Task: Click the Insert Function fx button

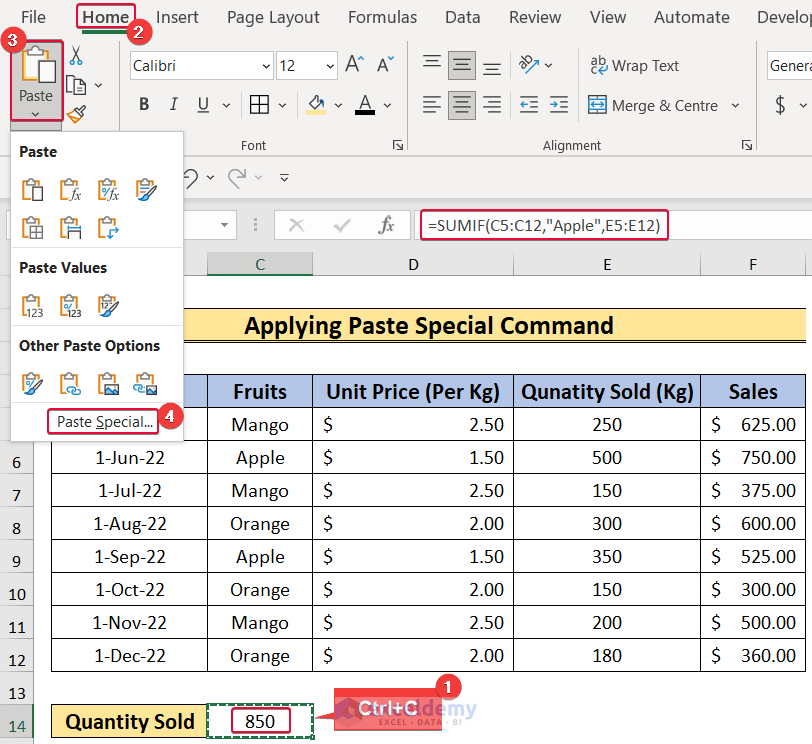Action: click(x=387, y=225)
